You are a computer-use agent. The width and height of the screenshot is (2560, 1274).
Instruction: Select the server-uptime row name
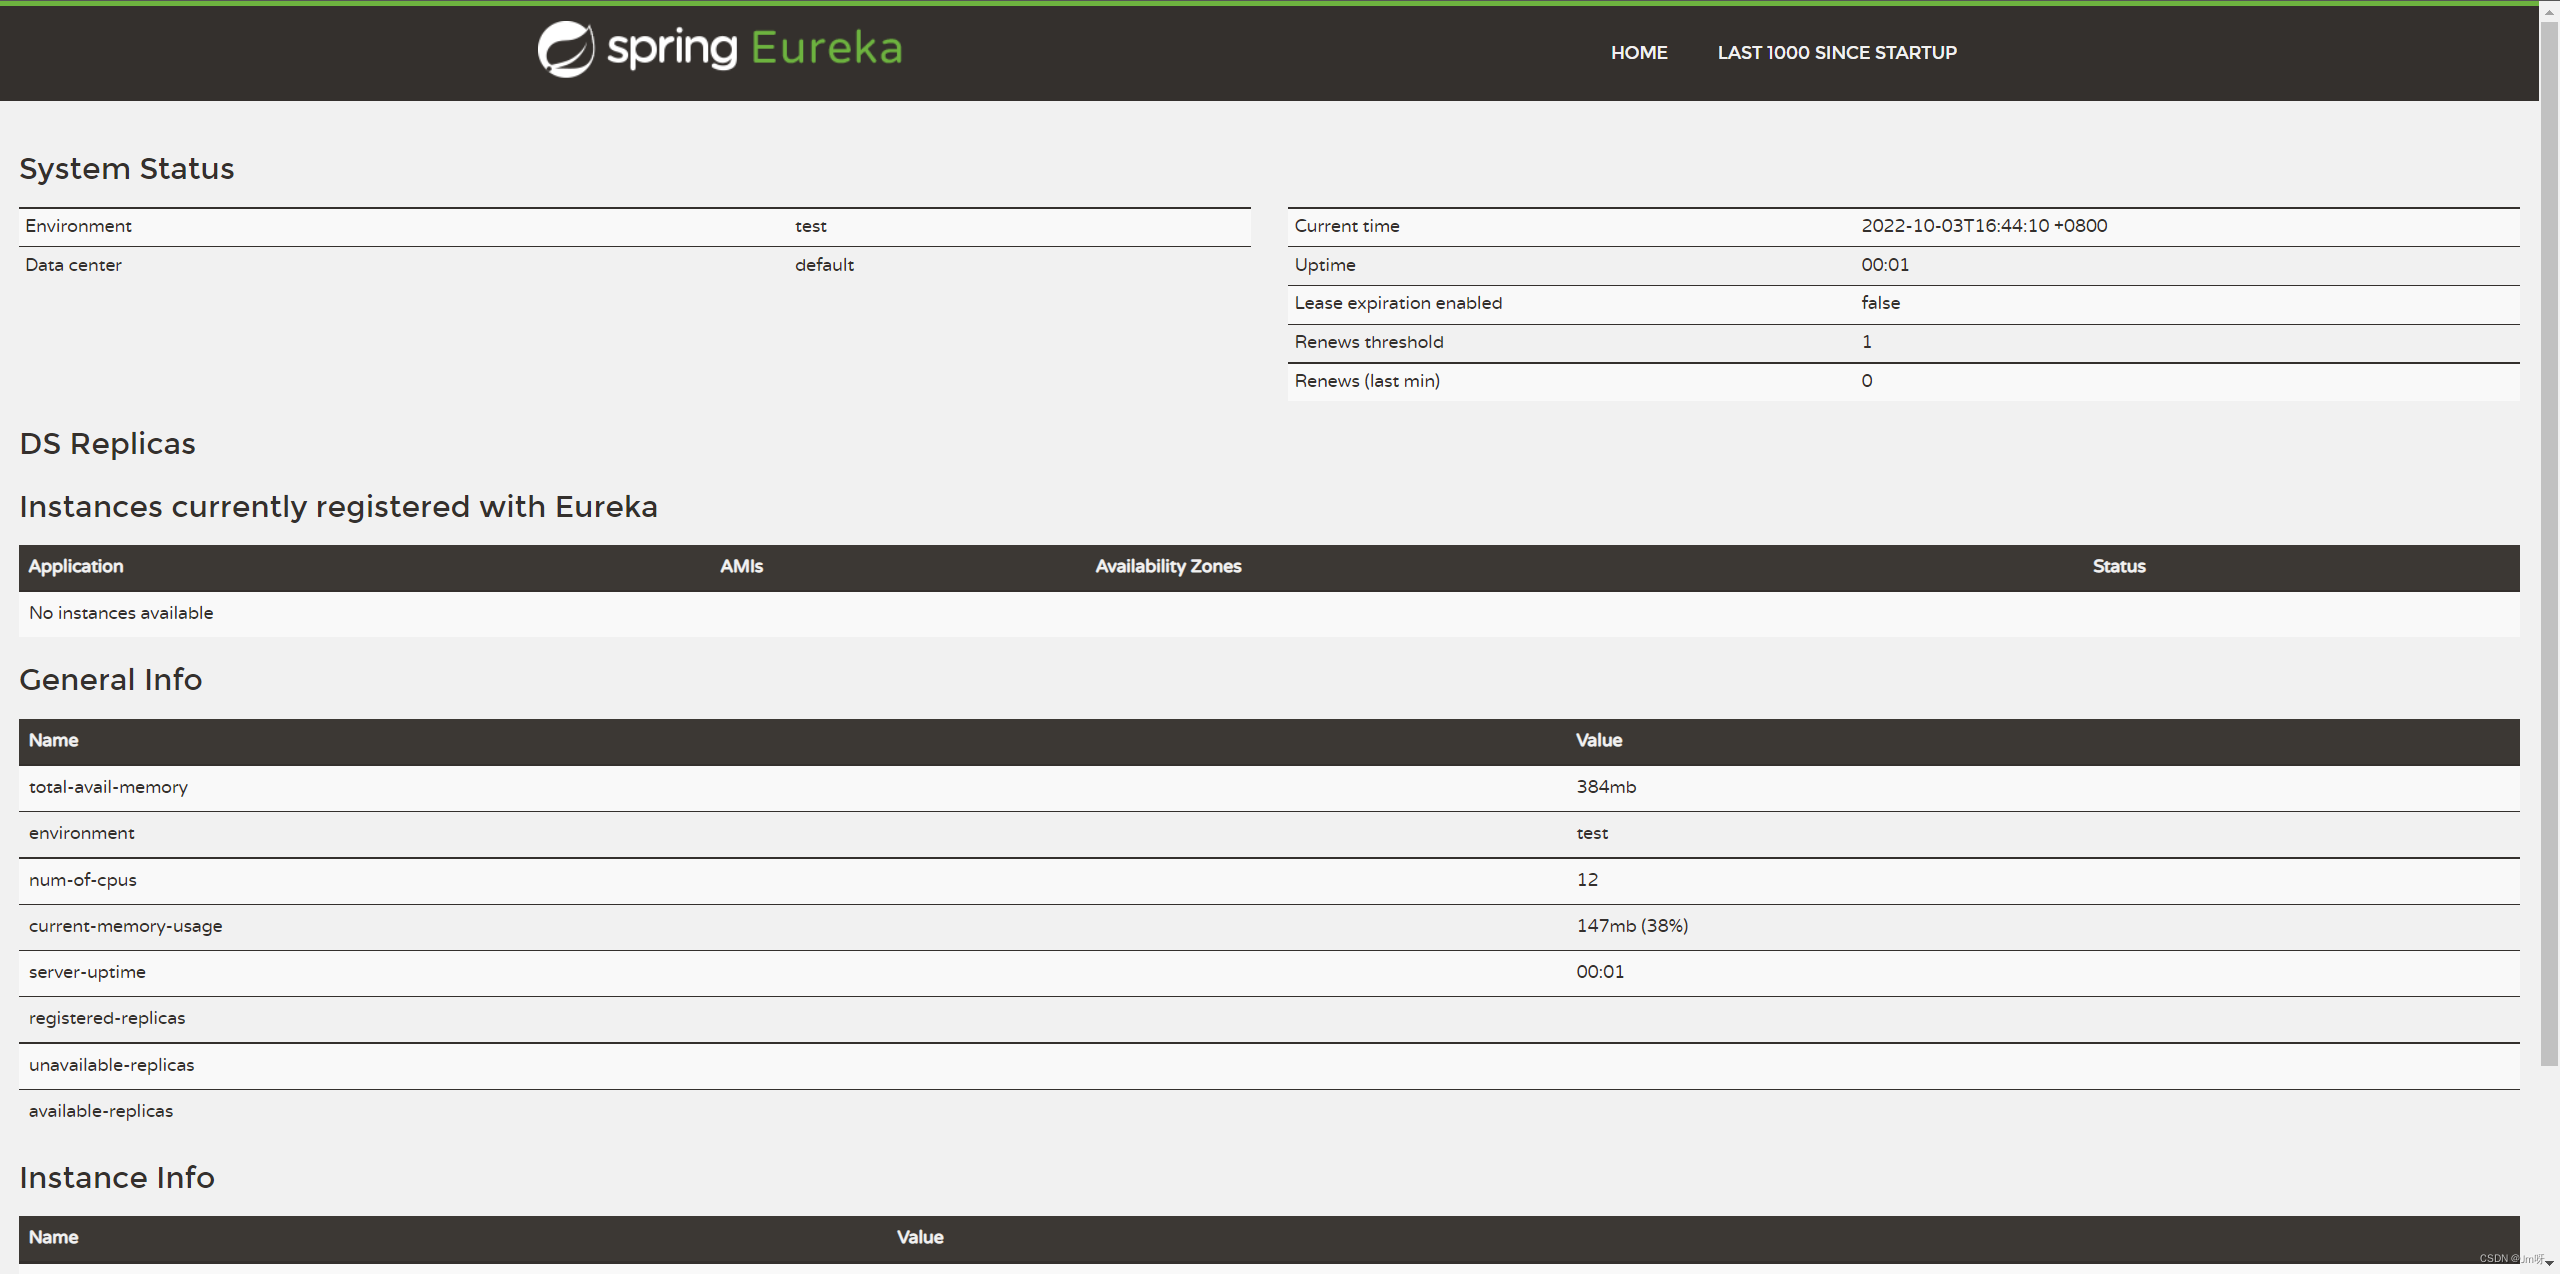pyautogui.click(x=87, y=972)
